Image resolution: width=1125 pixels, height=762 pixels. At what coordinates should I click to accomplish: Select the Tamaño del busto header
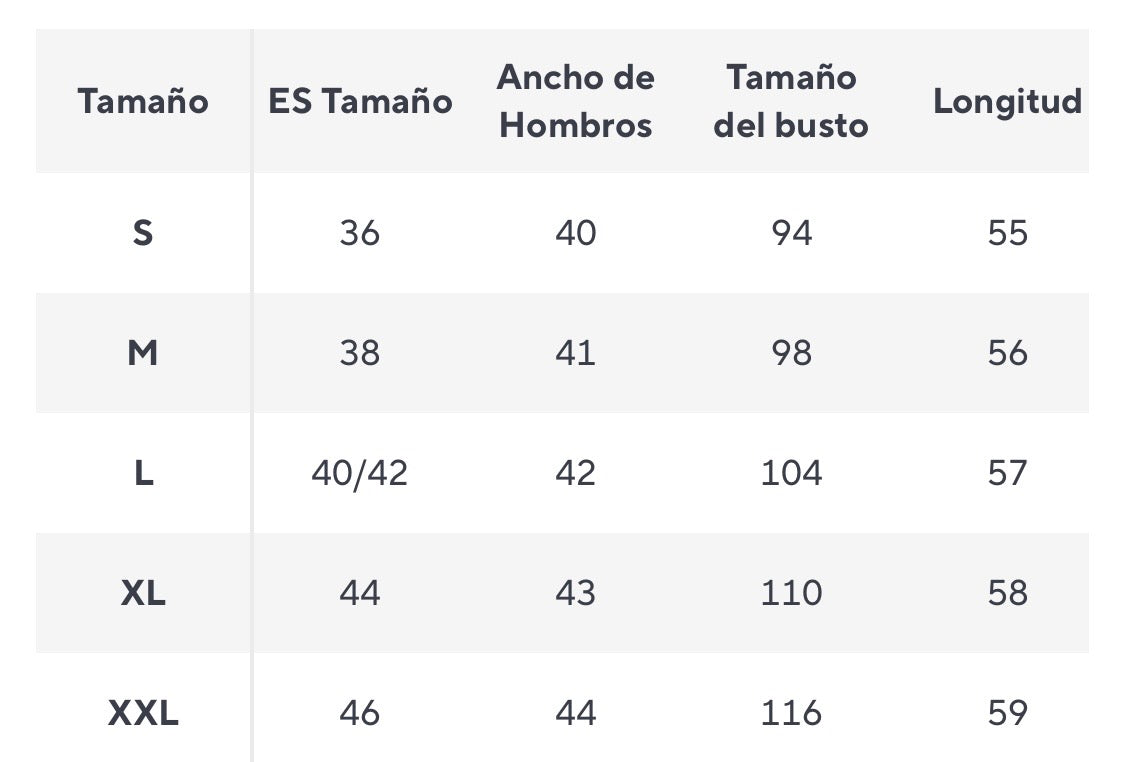coord(791,101)
